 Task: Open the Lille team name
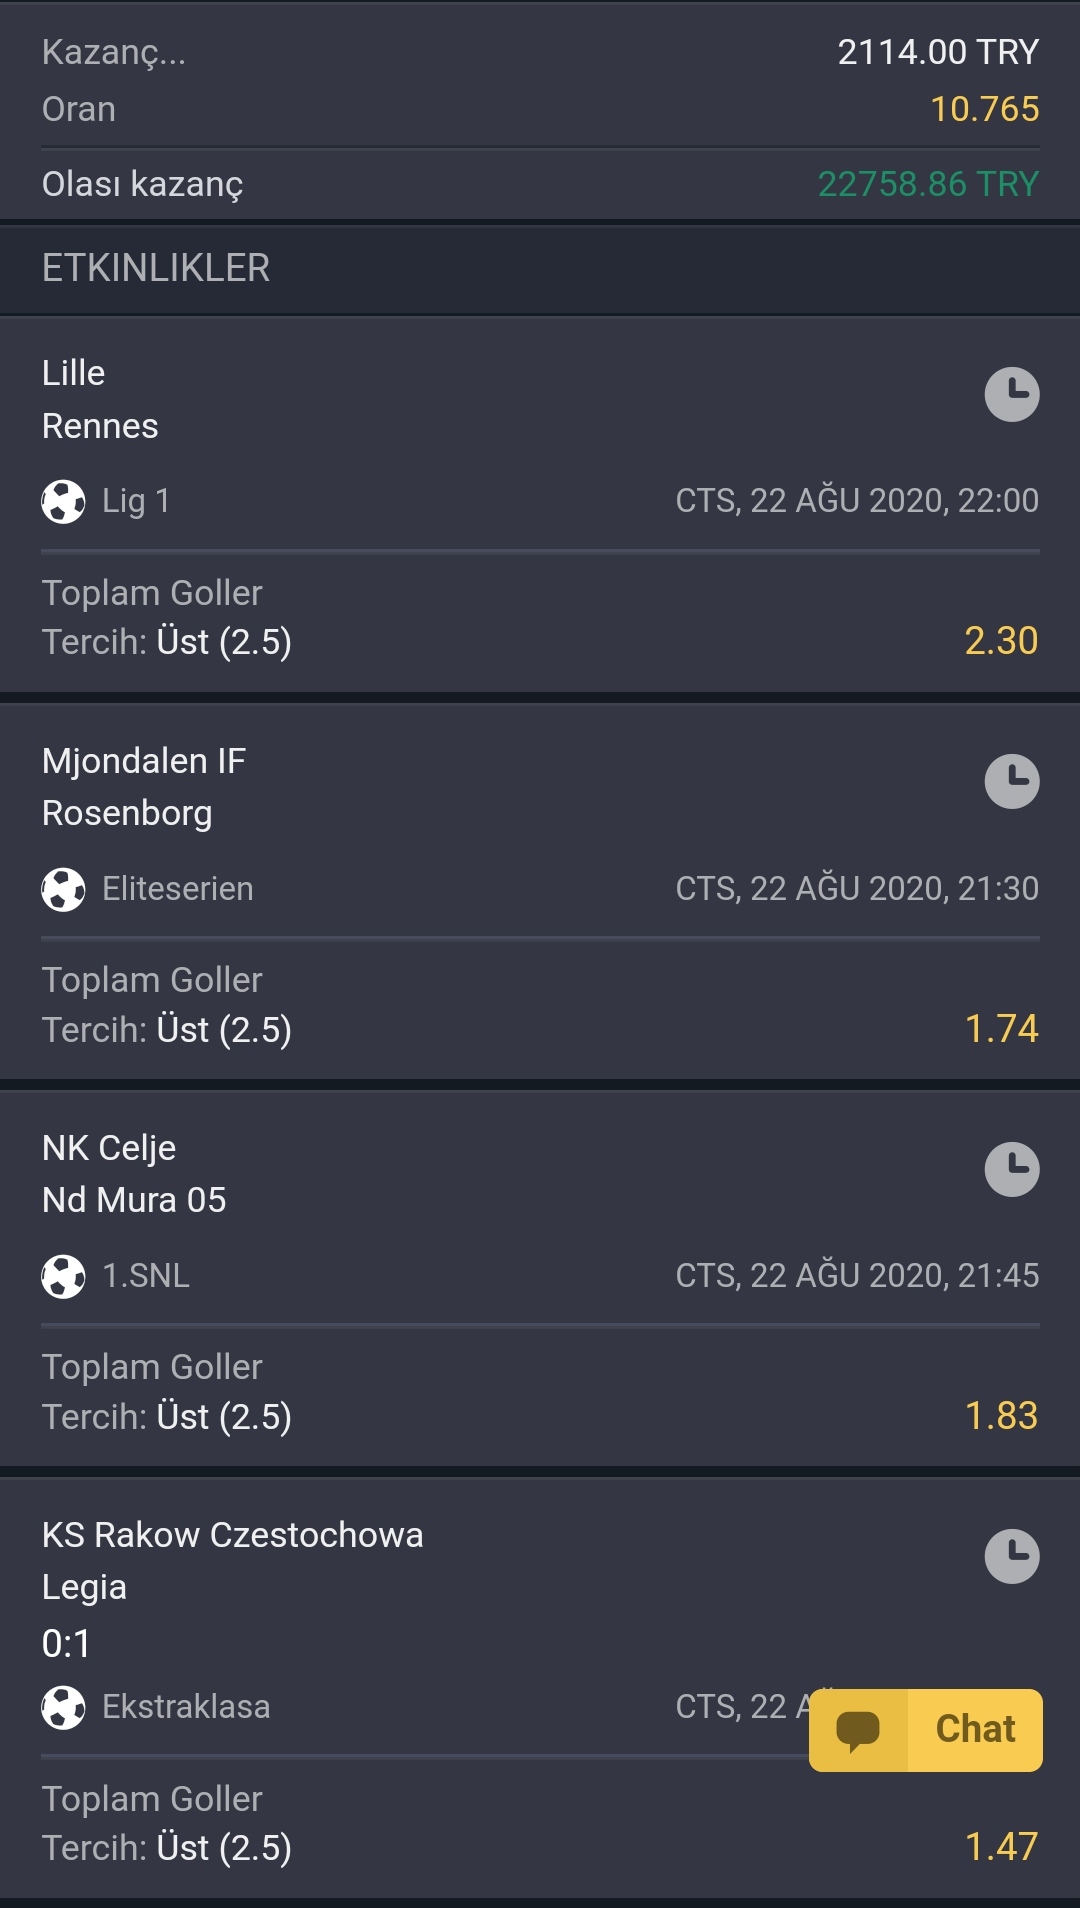click(x=73, y=373)
